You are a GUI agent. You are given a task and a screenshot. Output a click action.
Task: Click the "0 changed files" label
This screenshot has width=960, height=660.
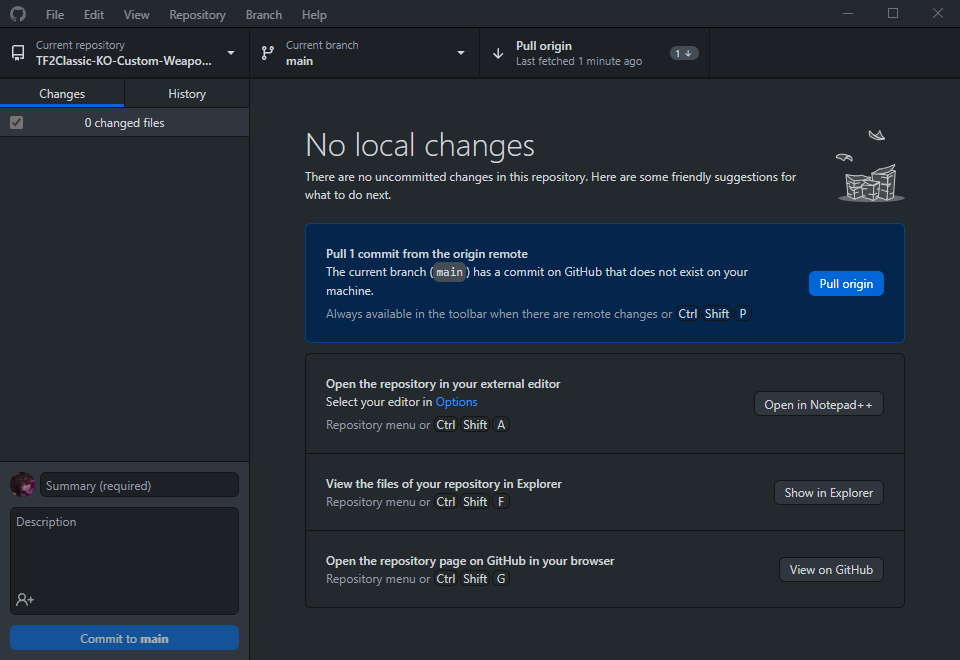[x=124, y=122]
